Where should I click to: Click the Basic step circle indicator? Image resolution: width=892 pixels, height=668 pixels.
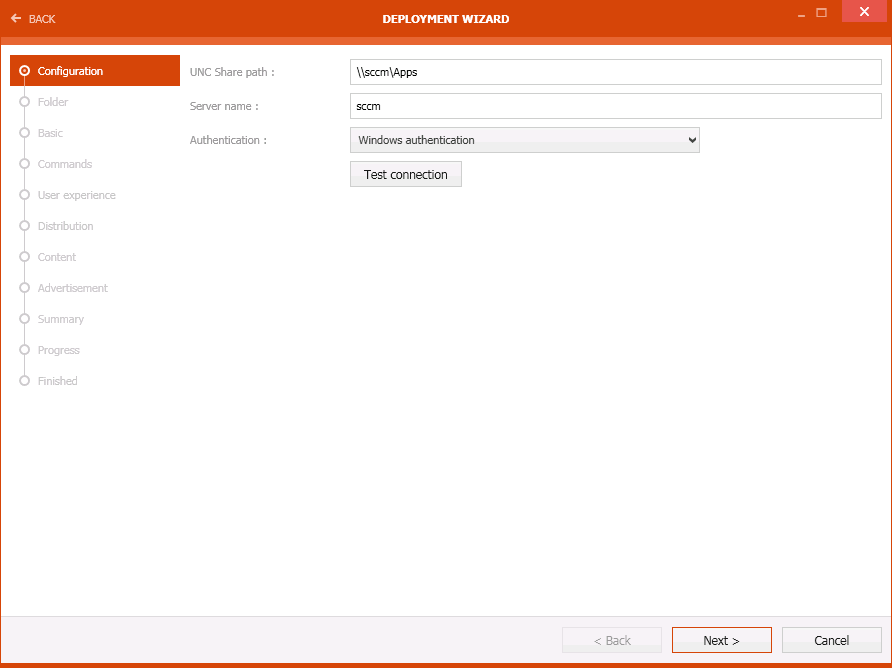23,133
